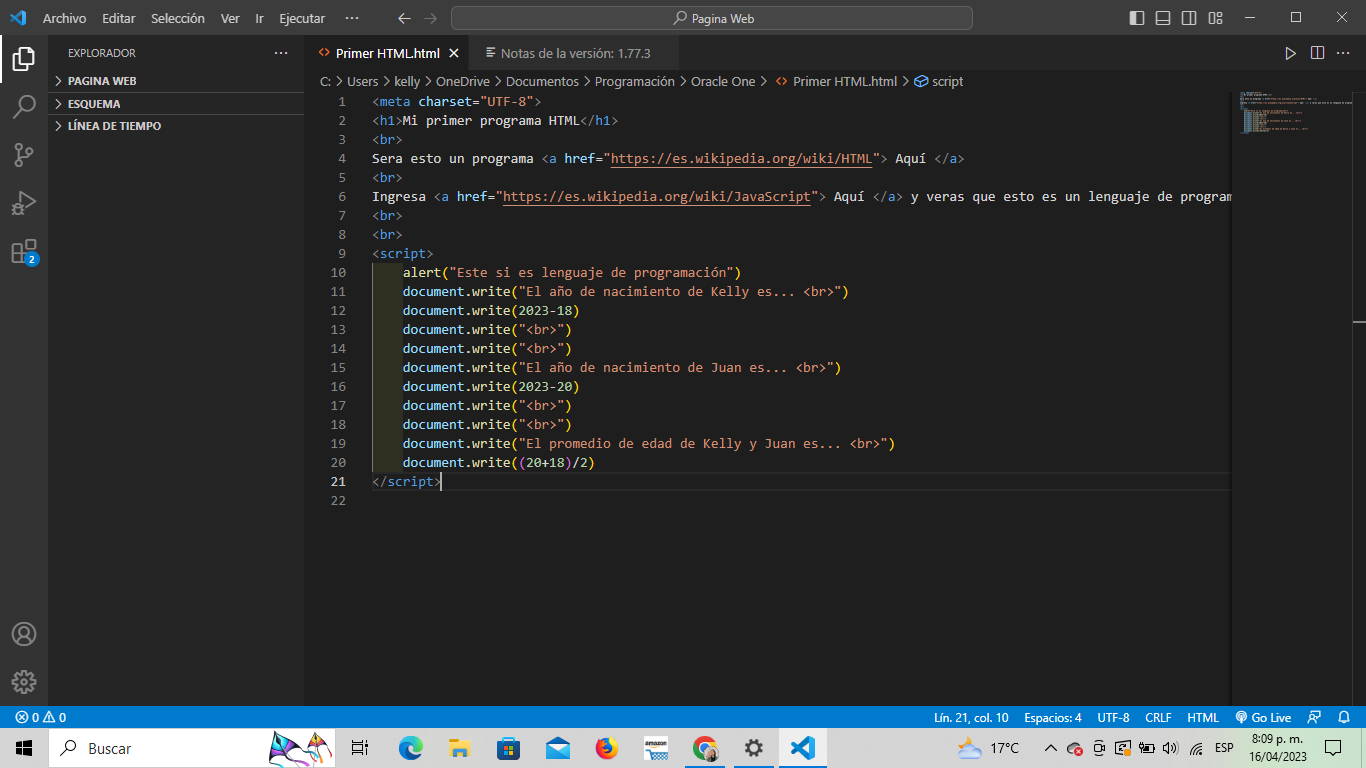The width and height of the screenshot is (1366, 768).
Task: Click line number 9 in gutter
Action: point(342,253)
